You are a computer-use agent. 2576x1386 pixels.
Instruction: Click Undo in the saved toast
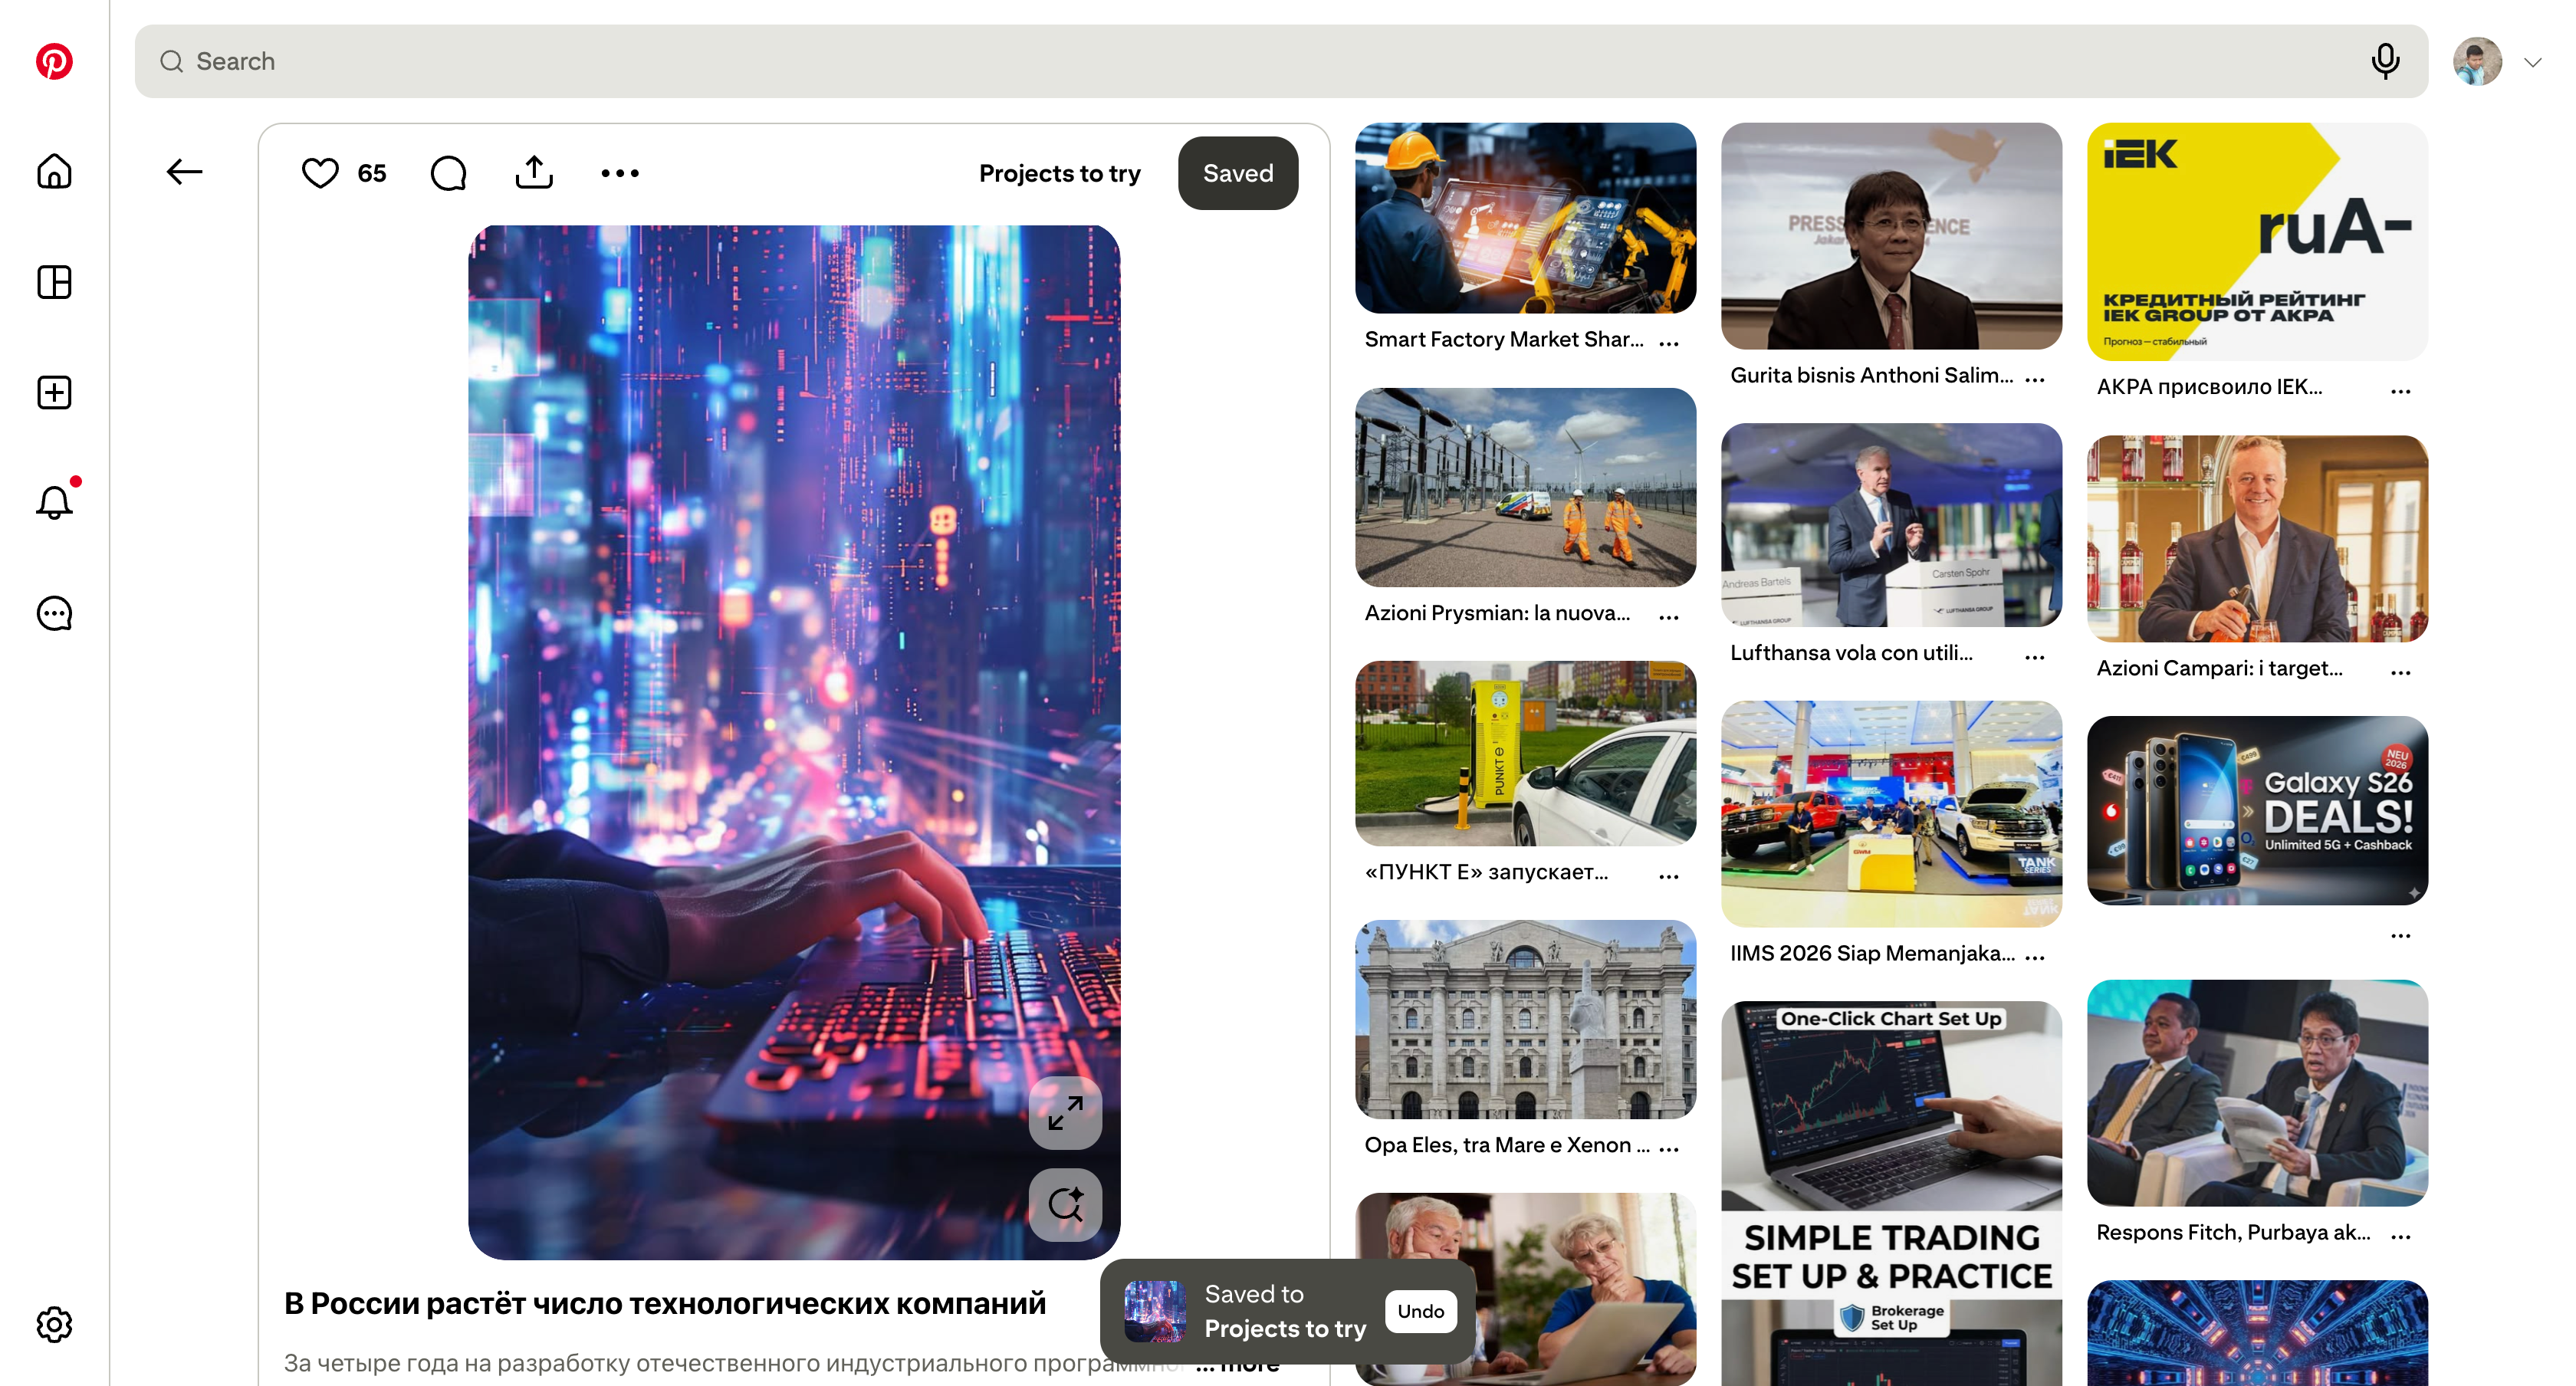click(1421, 1311)
